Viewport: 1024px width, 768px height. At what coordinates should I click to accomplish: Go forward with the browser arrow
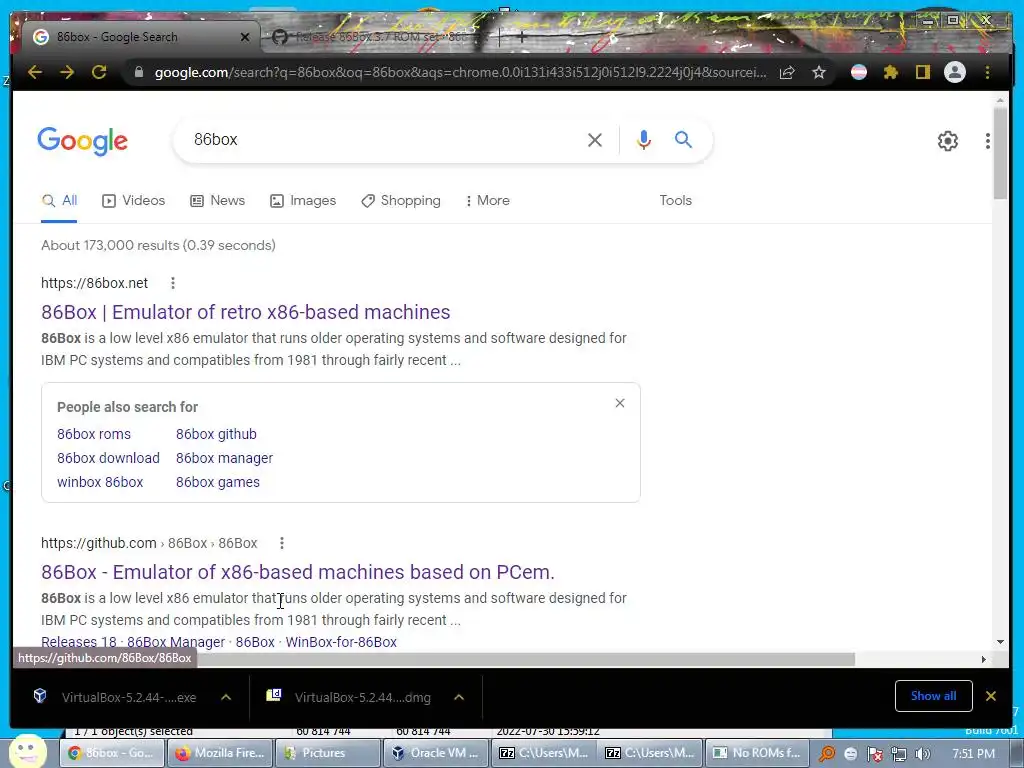click(67, 72)
